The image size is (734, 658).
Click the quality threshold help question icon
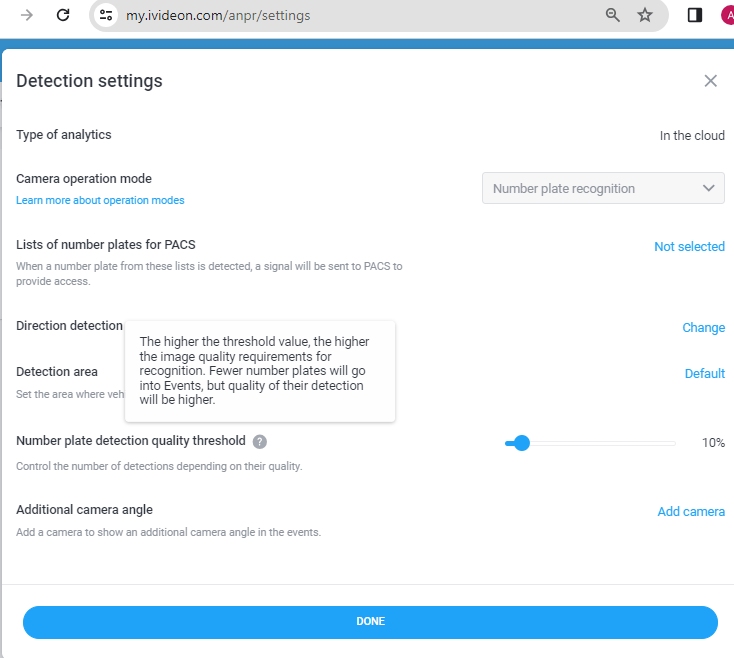point(260,441)
